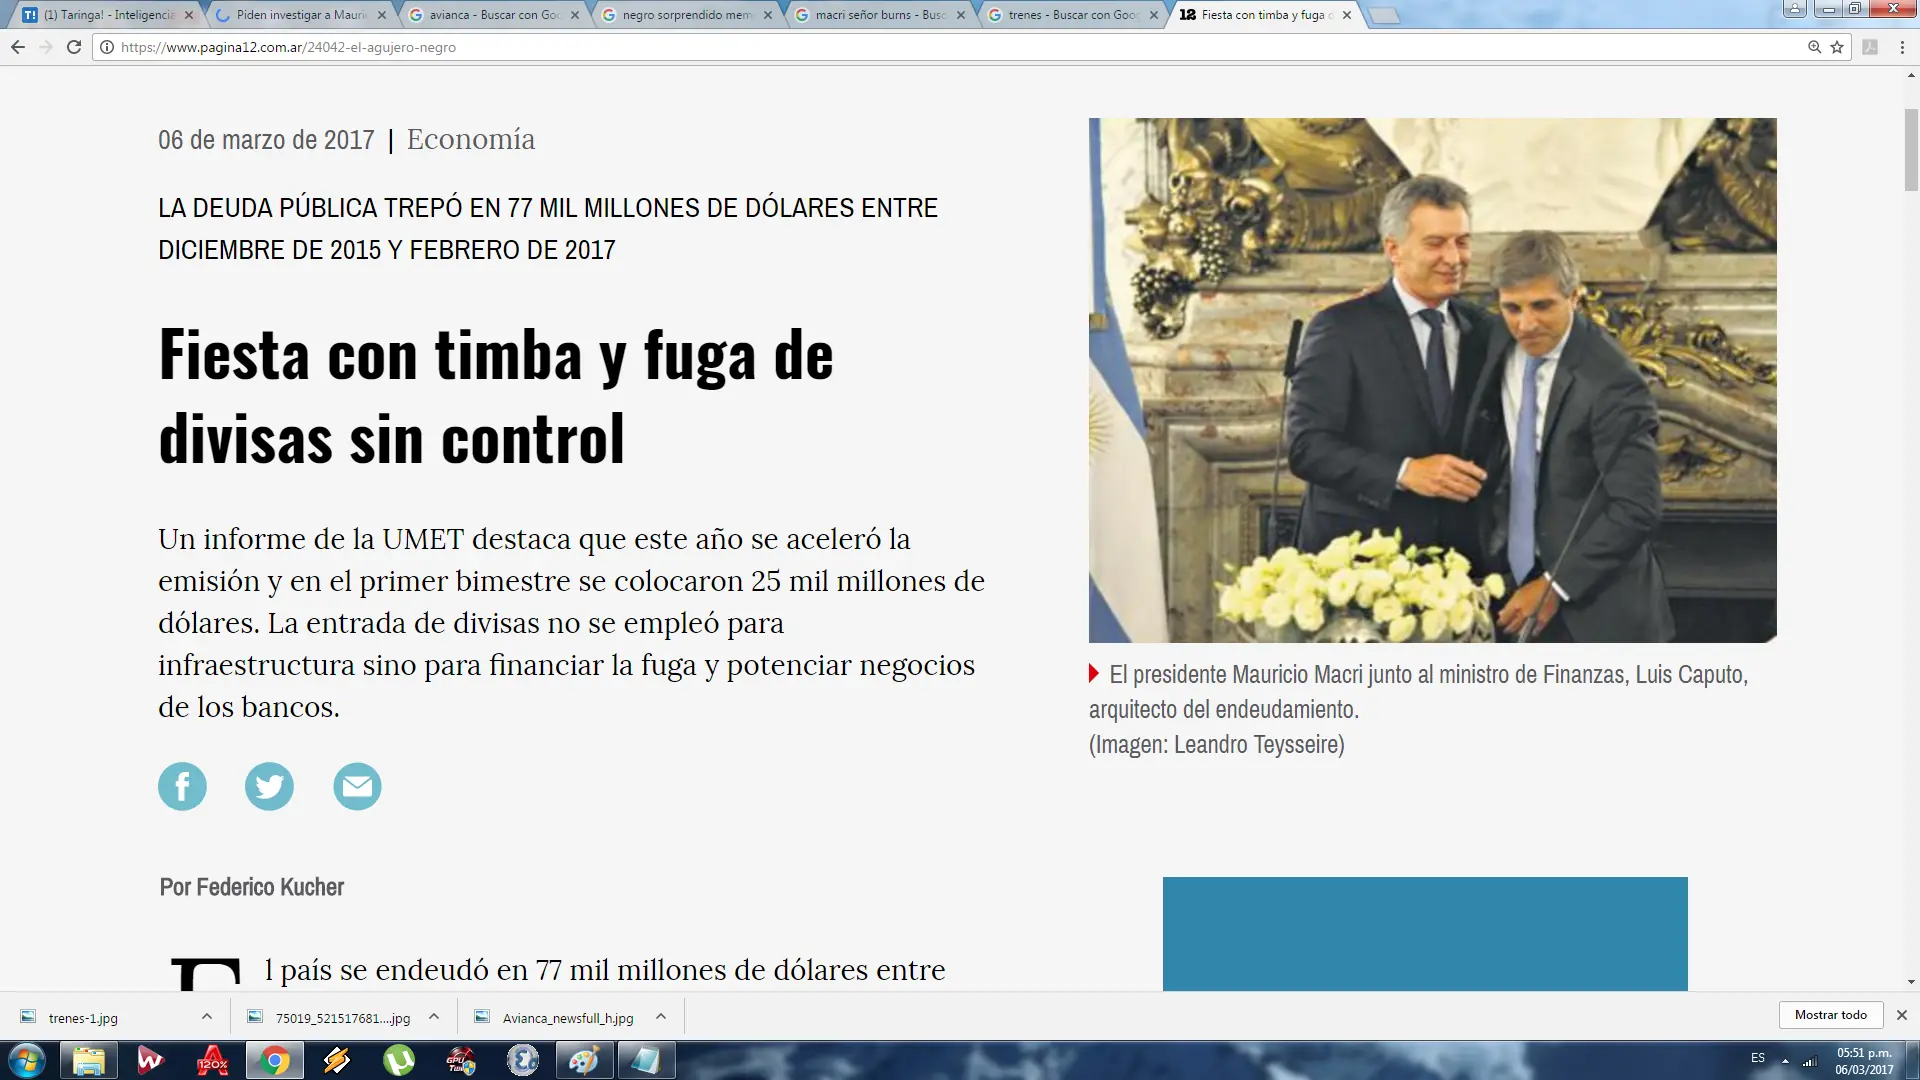Share the article on Twitter
The image size is (1920, 1080).
coord(269,786)
